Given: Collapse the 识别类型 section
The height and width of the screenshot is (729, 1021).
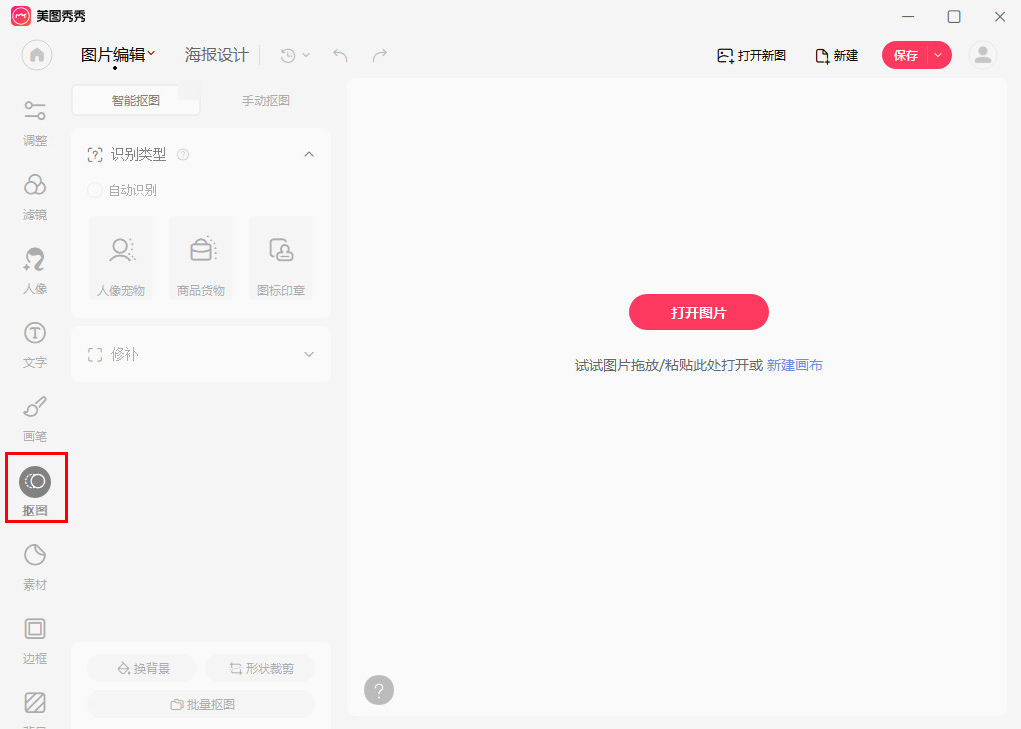Looking at the screenshot, I should click(309, 154).
